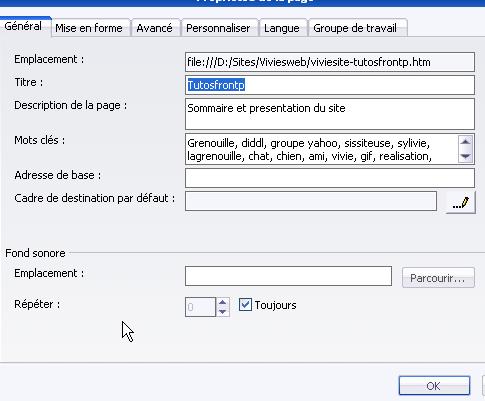Image resolution: width=485 pixels, height=401 pixels.
Task: Confirm with the OK button
Action: click(x=434, y=386)
